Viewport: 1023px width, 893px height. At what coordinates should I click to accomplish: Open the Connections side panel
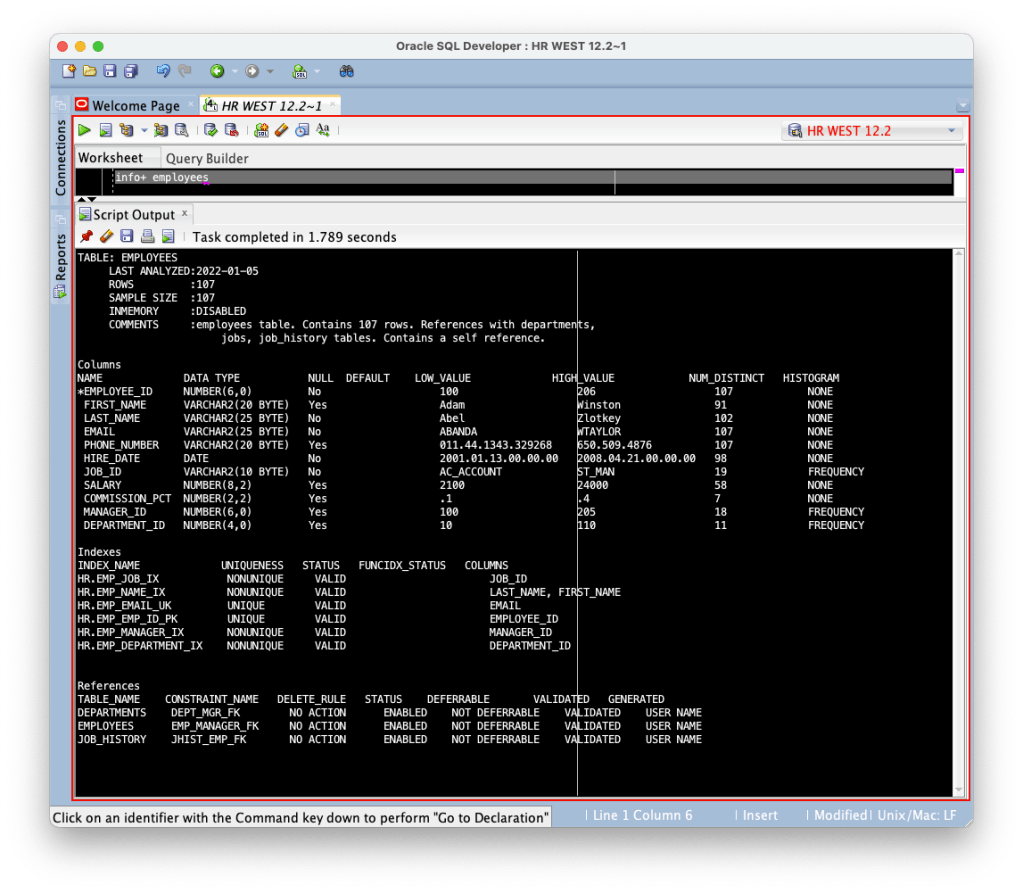coord(60,158)
